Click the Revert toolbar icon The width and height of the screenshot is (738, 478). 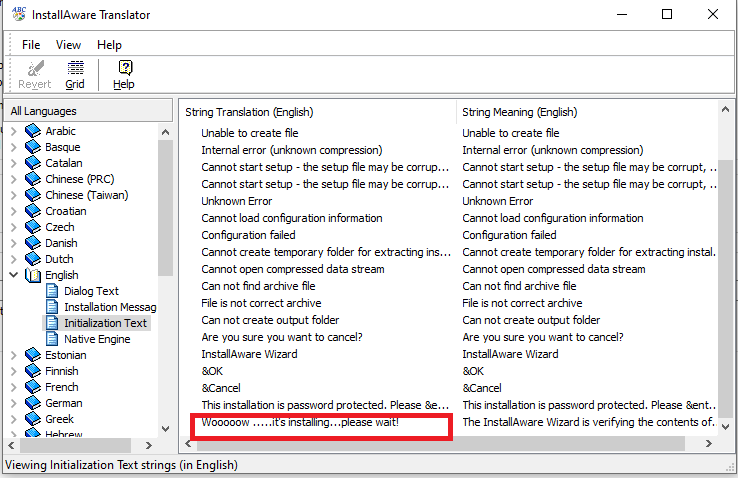pyautogui.click(x=35, y=69)
